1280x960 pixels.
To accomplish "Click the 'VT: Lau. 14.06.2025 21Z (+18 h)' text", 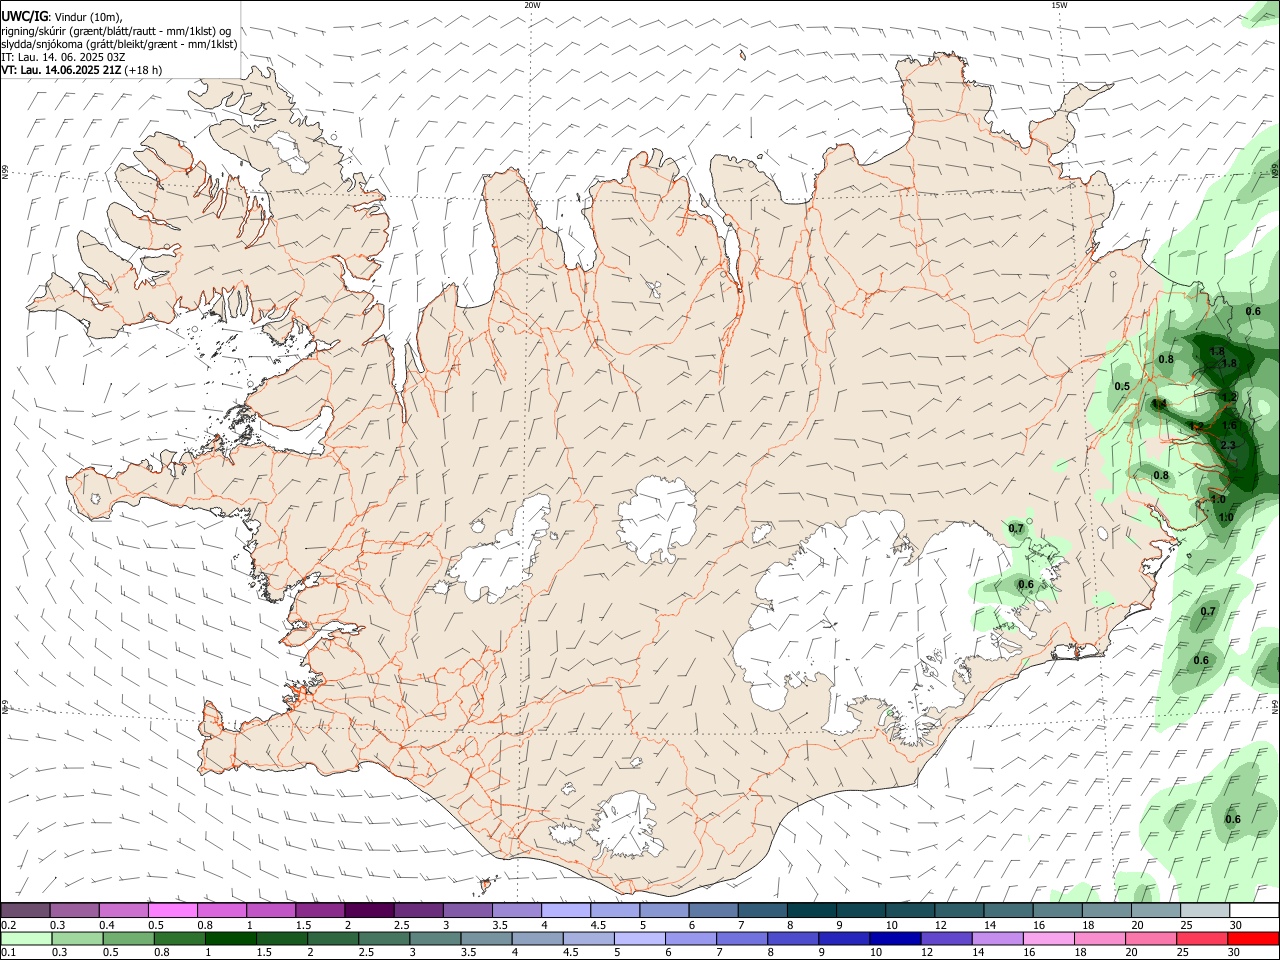I will tap(81, 70).
